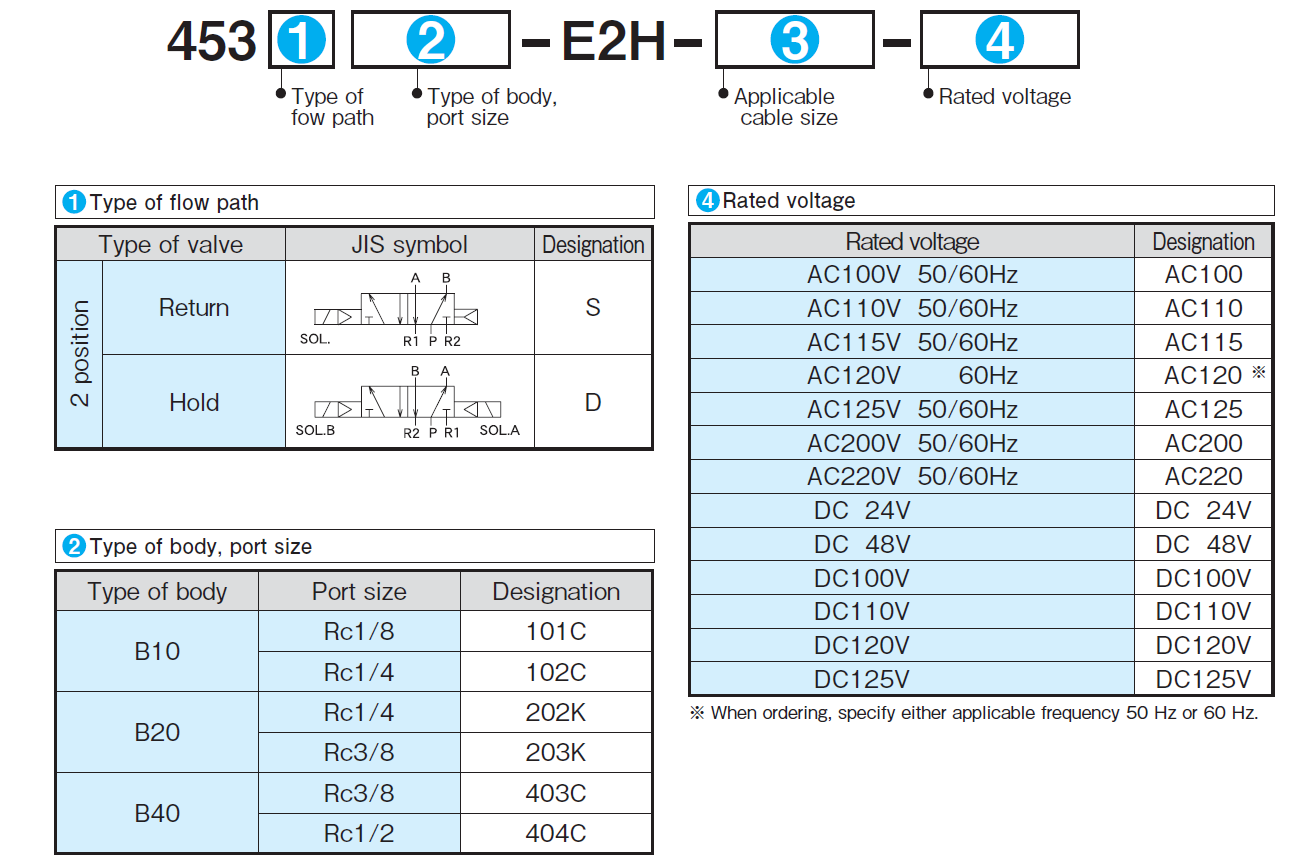This screenshot has height=863, width=1311.
Task: Click the 'Rc3/8' port size in the 403C row
Action: coord(359,794)
